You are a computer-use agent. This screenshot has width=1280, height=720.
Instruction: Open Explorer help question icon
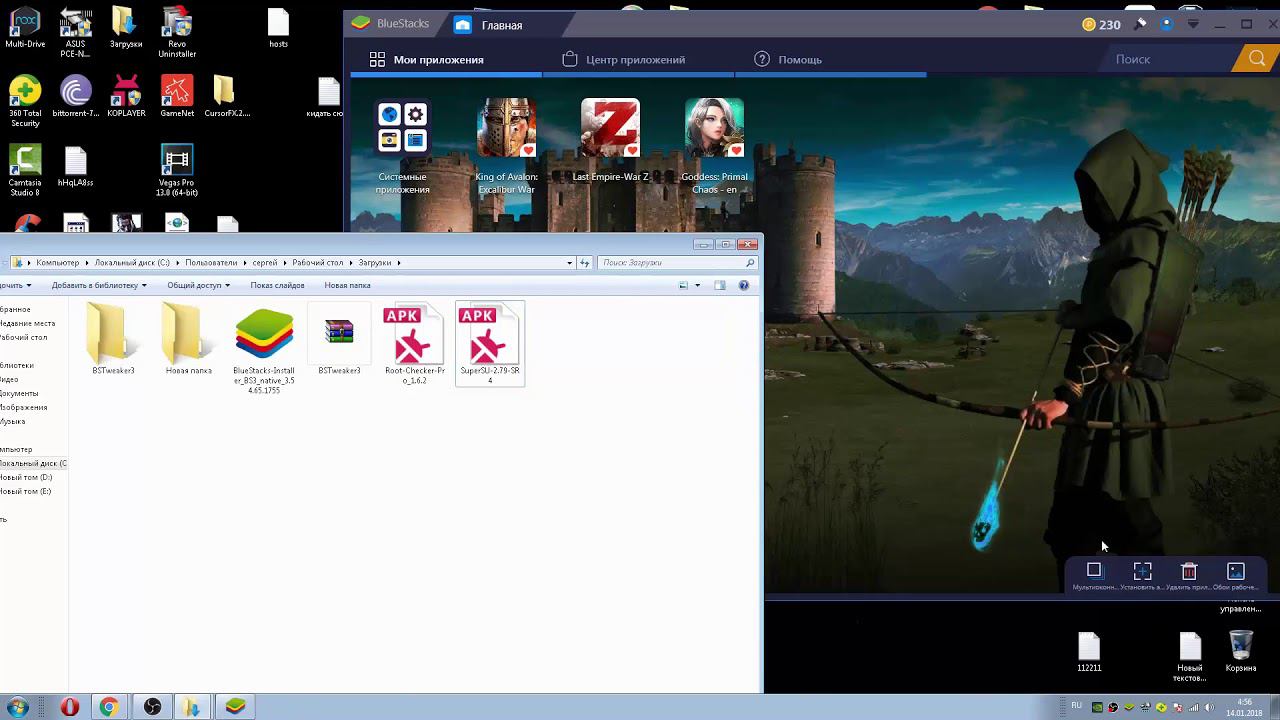click(x=744, y=285)
